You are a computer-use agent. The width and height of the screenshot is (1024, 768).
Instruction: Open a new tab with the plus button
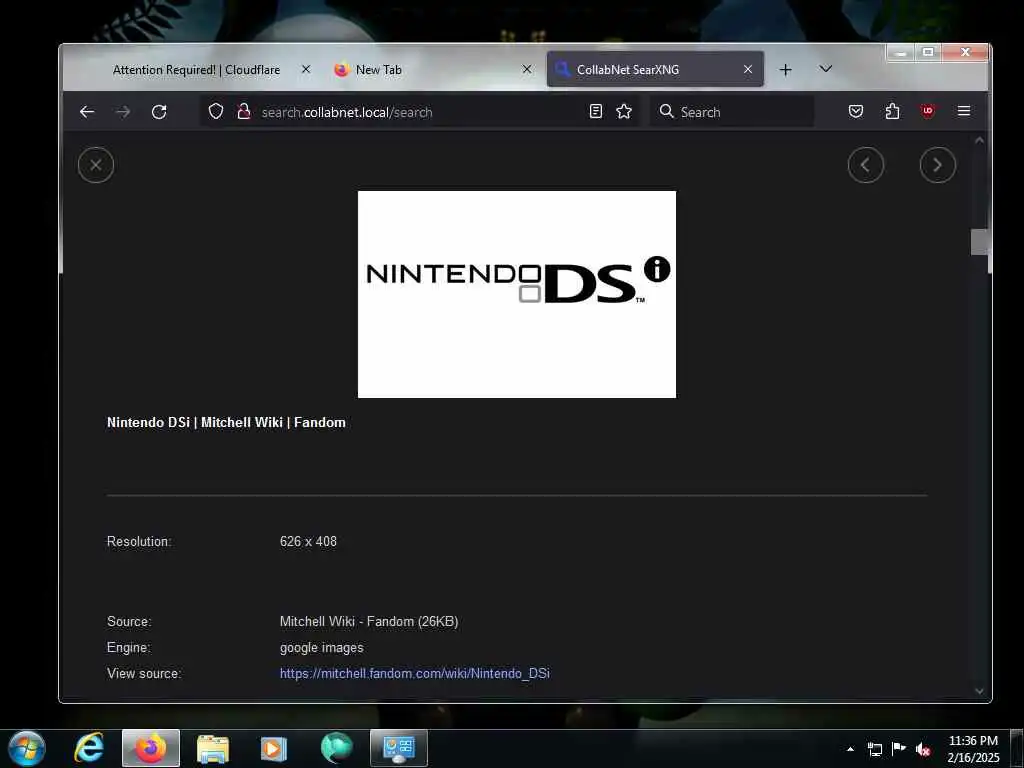(x=786, y=69)
